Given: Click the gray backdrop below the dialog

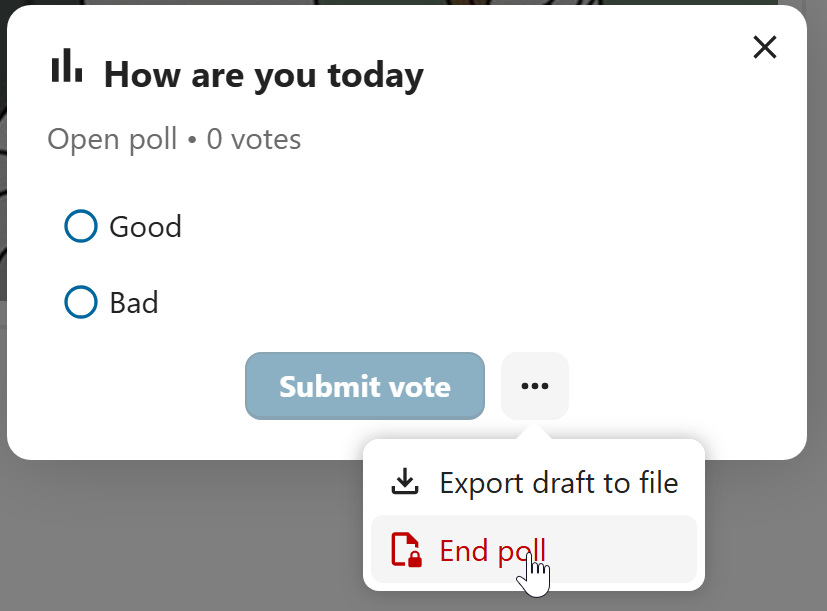Looking at the screenshot, I should tap(150, 540).
